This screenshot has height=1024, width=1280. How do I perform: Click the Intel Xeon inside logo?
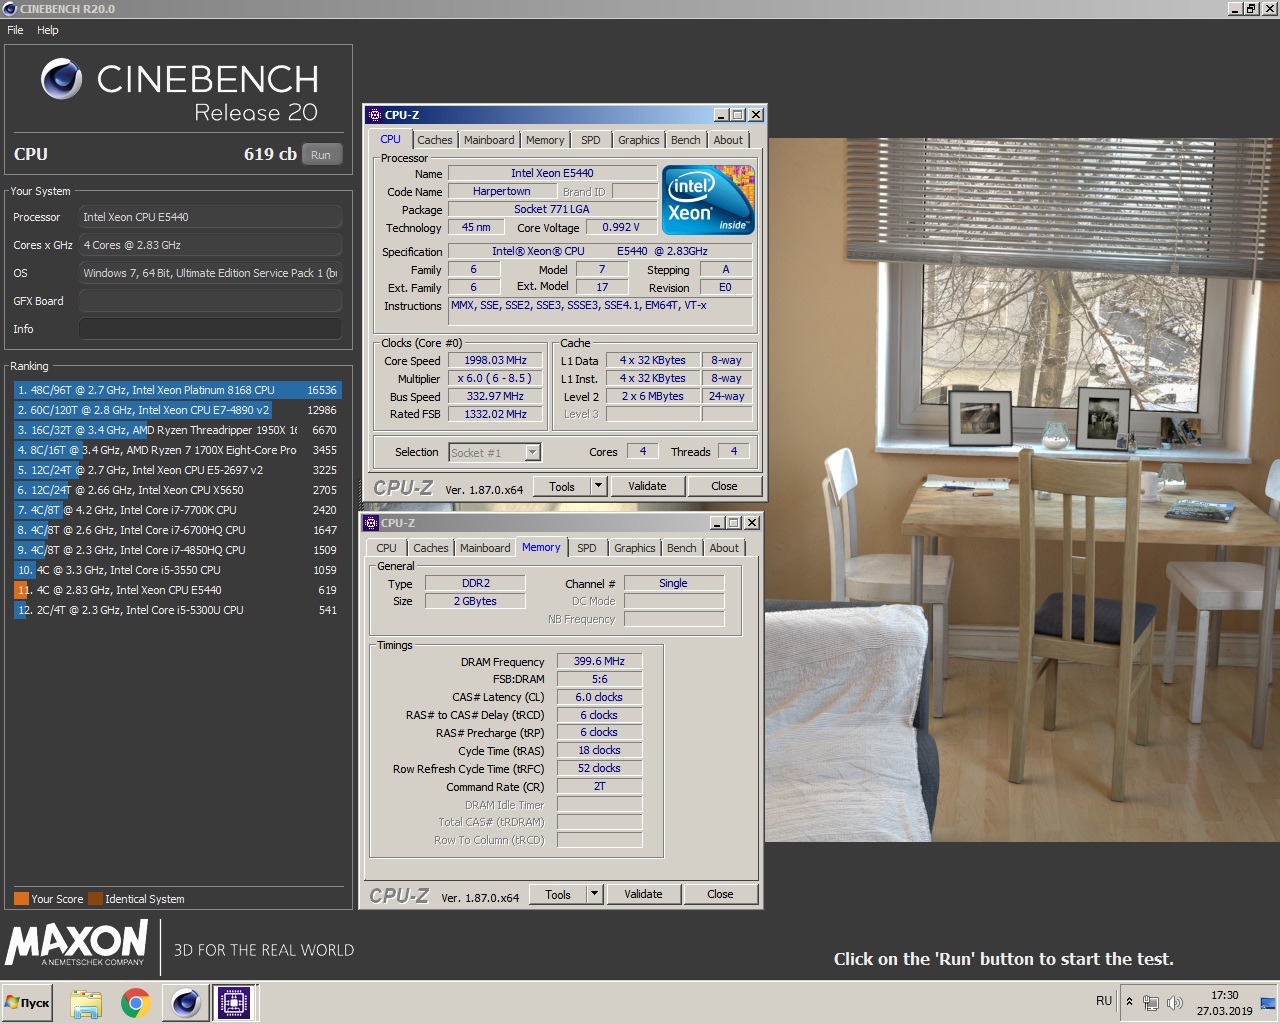coord(708,199)
